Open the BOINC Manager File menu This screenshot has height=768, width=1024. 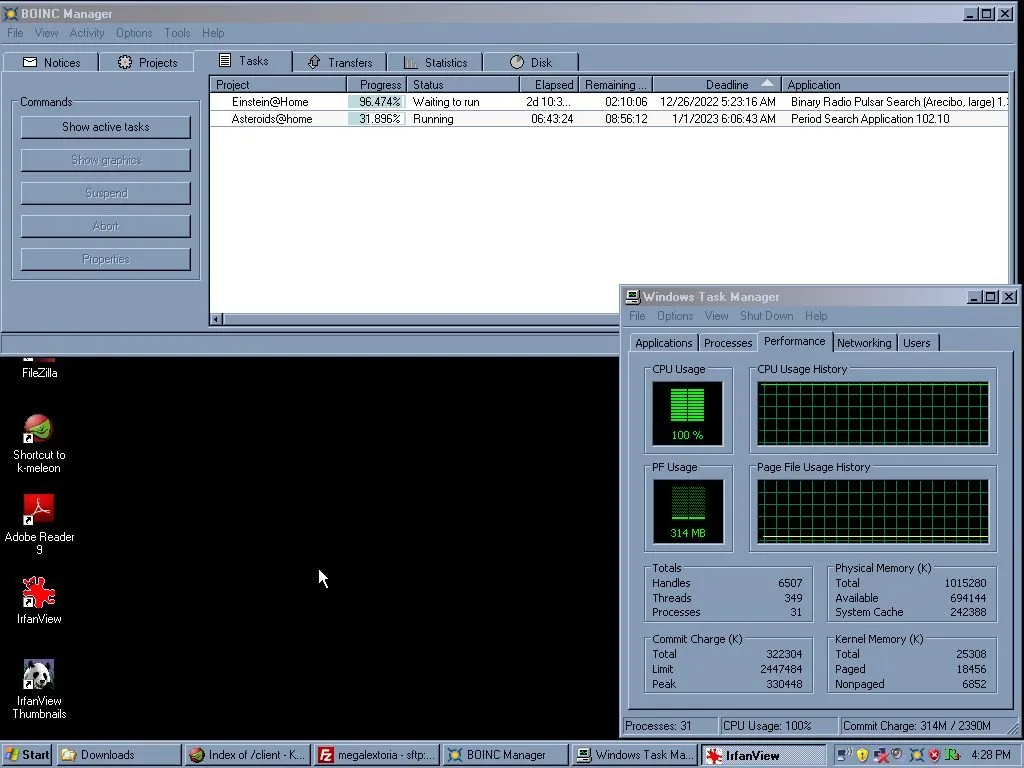coord(15,33)
